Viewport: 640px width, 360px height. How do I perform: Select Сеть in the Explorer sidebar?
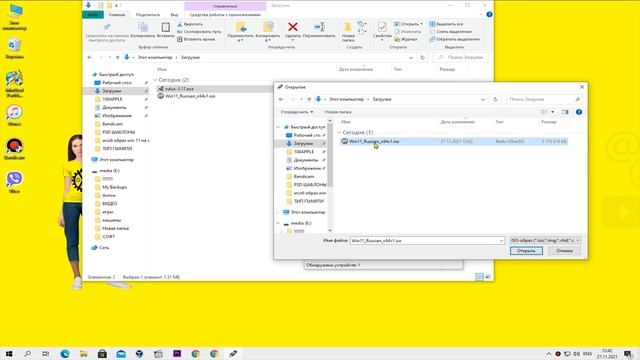point(100,247)
